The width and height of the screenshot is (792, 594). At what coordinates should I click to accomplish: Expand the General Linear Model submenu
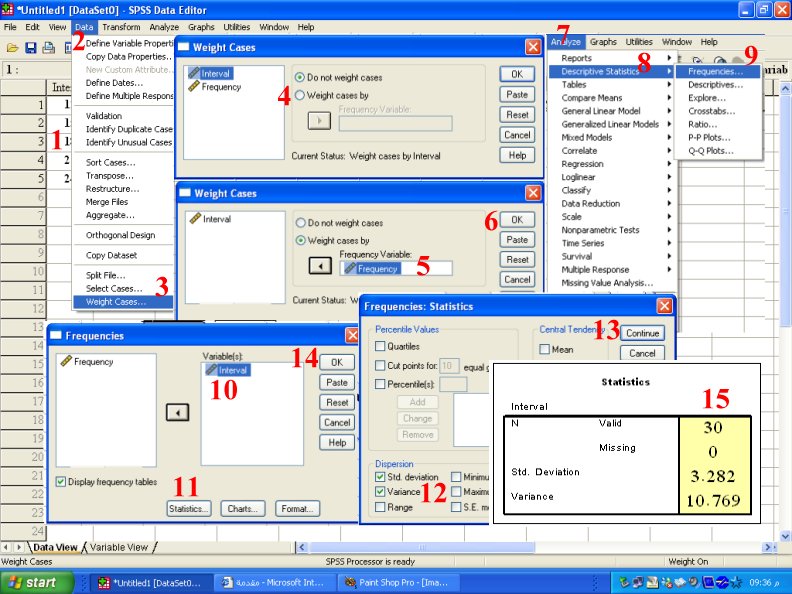click(612, 111)
